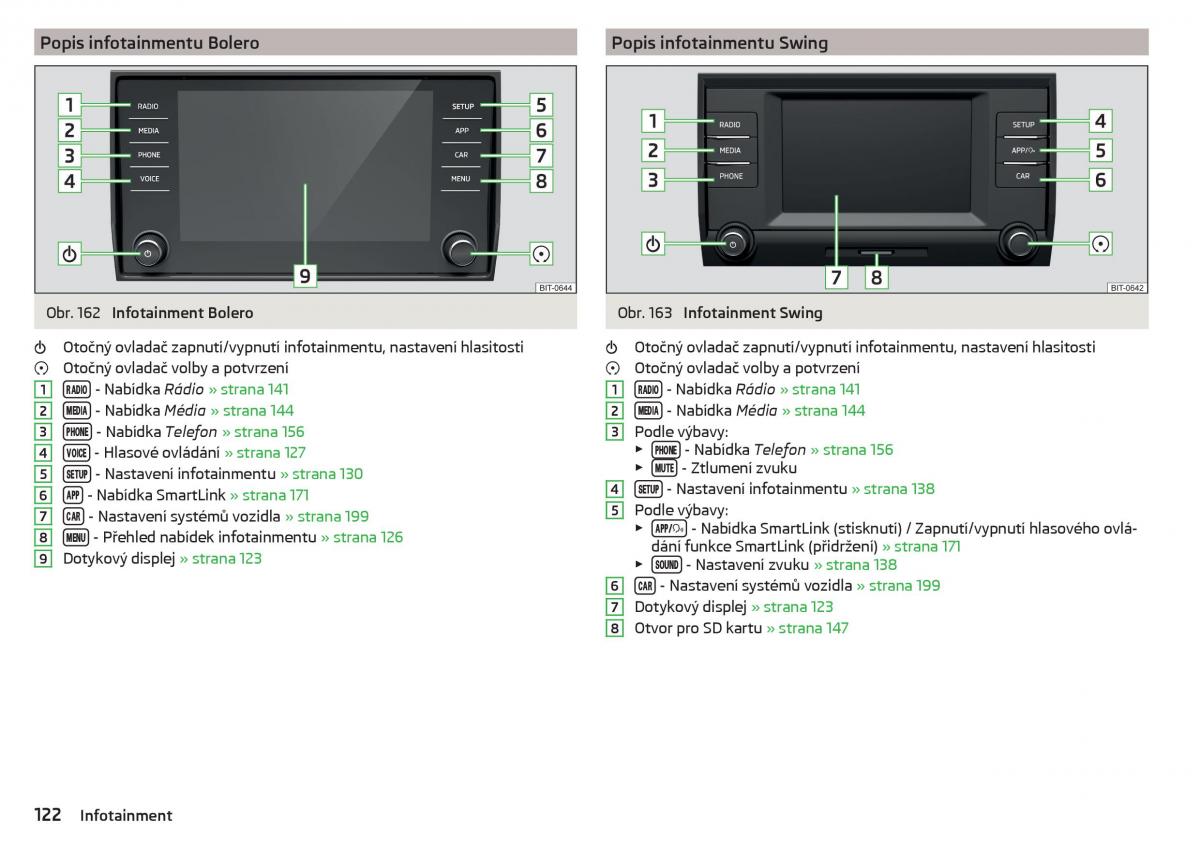Click the SETUP key icon in the Swing legend

pyautogui.click(x=649, y=489)
